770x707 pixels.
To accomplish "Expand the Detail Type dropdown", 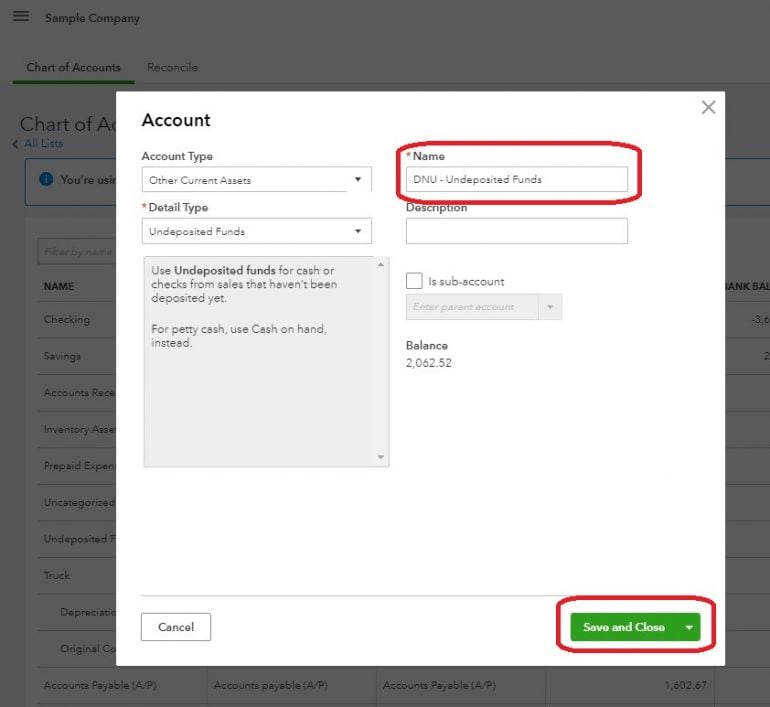I will point(256,231).
